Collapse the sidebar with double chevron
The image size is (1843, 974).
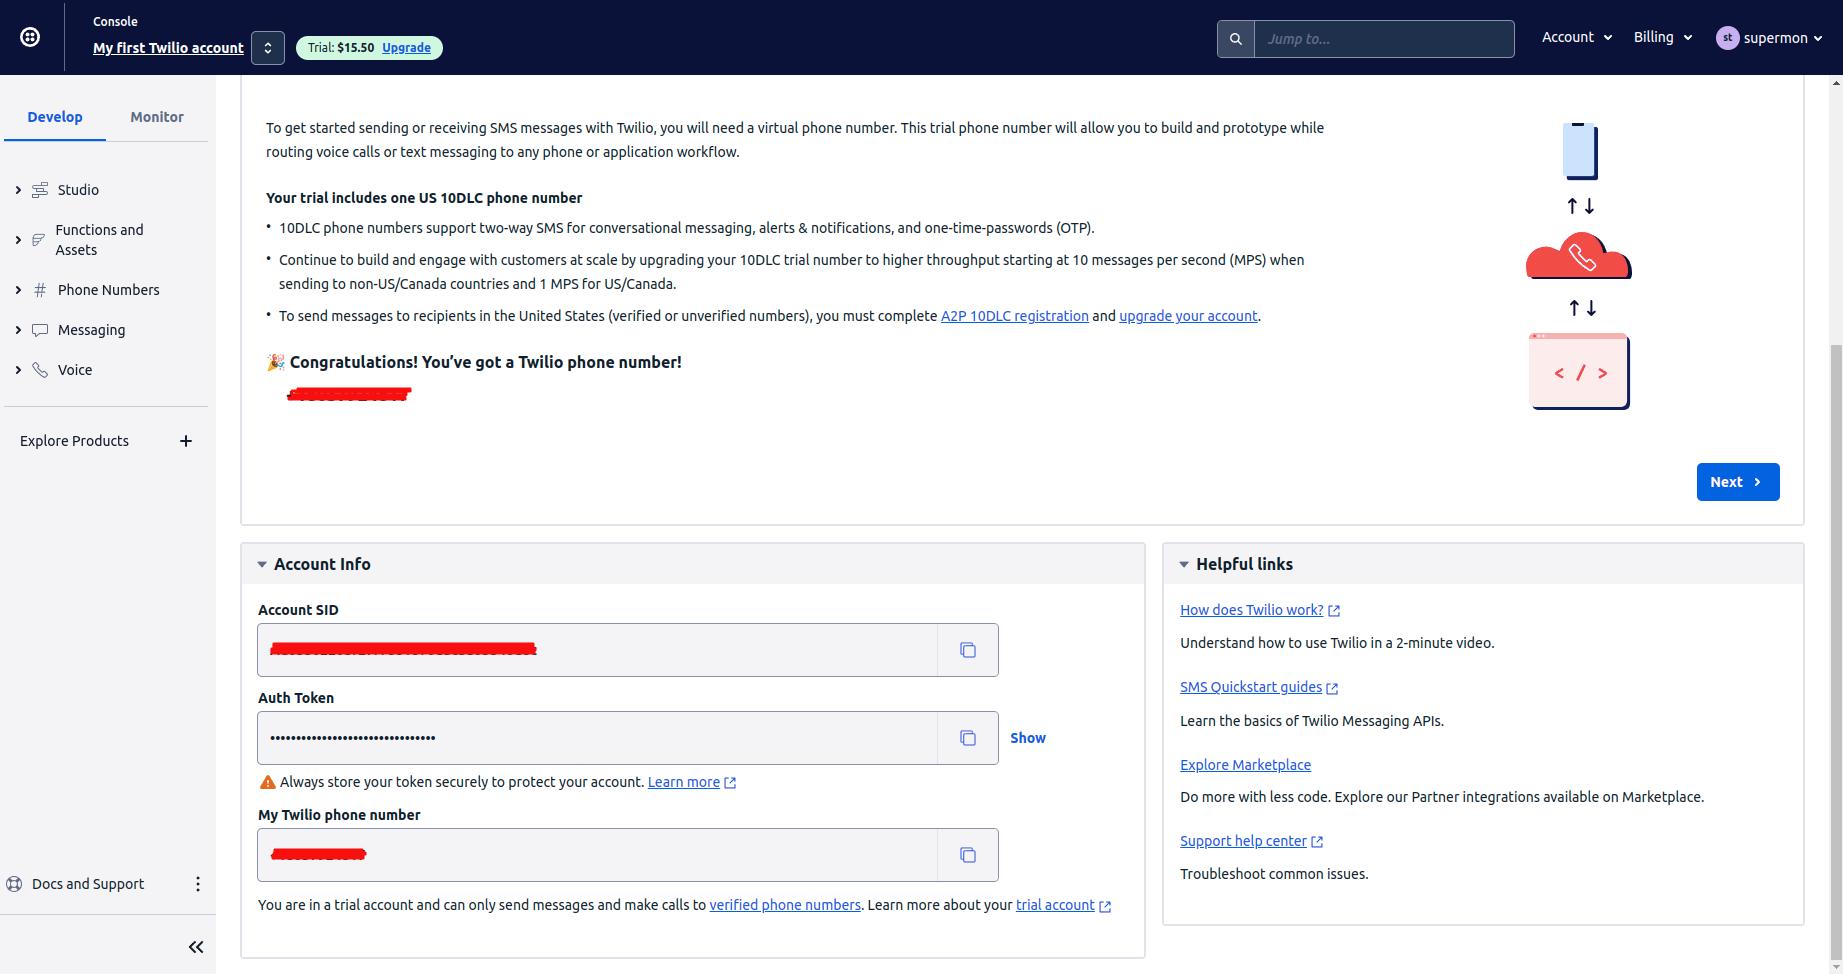tap(196, 947)
